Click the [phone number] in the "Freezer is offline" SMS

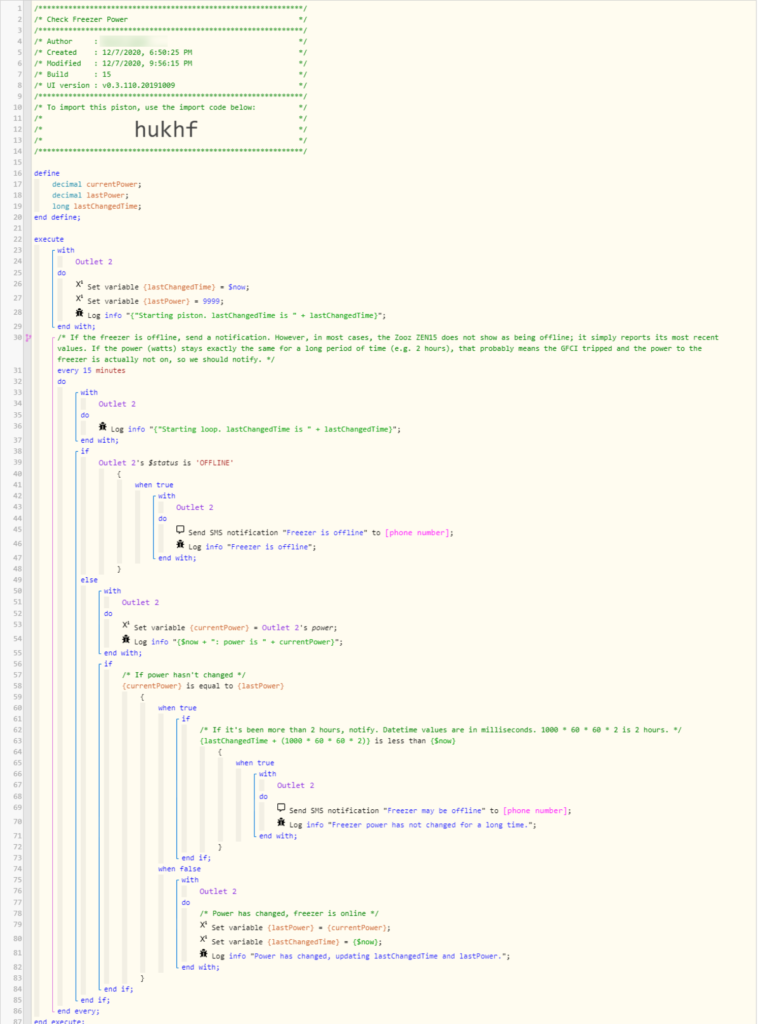pyautogui.click(x=417, y=533)
